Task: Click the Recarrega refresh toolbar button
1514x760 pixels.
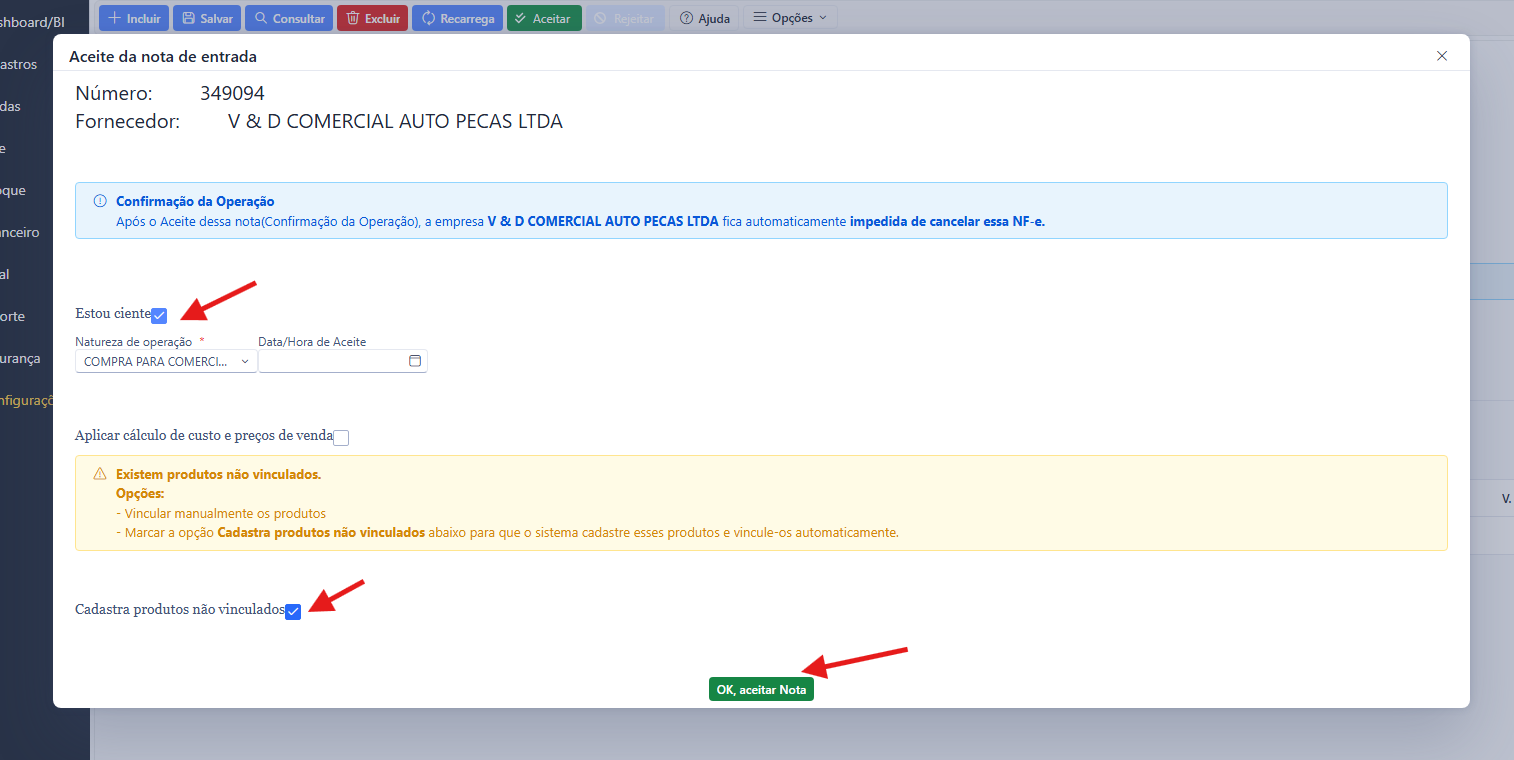Action: (x=457, y=18)
